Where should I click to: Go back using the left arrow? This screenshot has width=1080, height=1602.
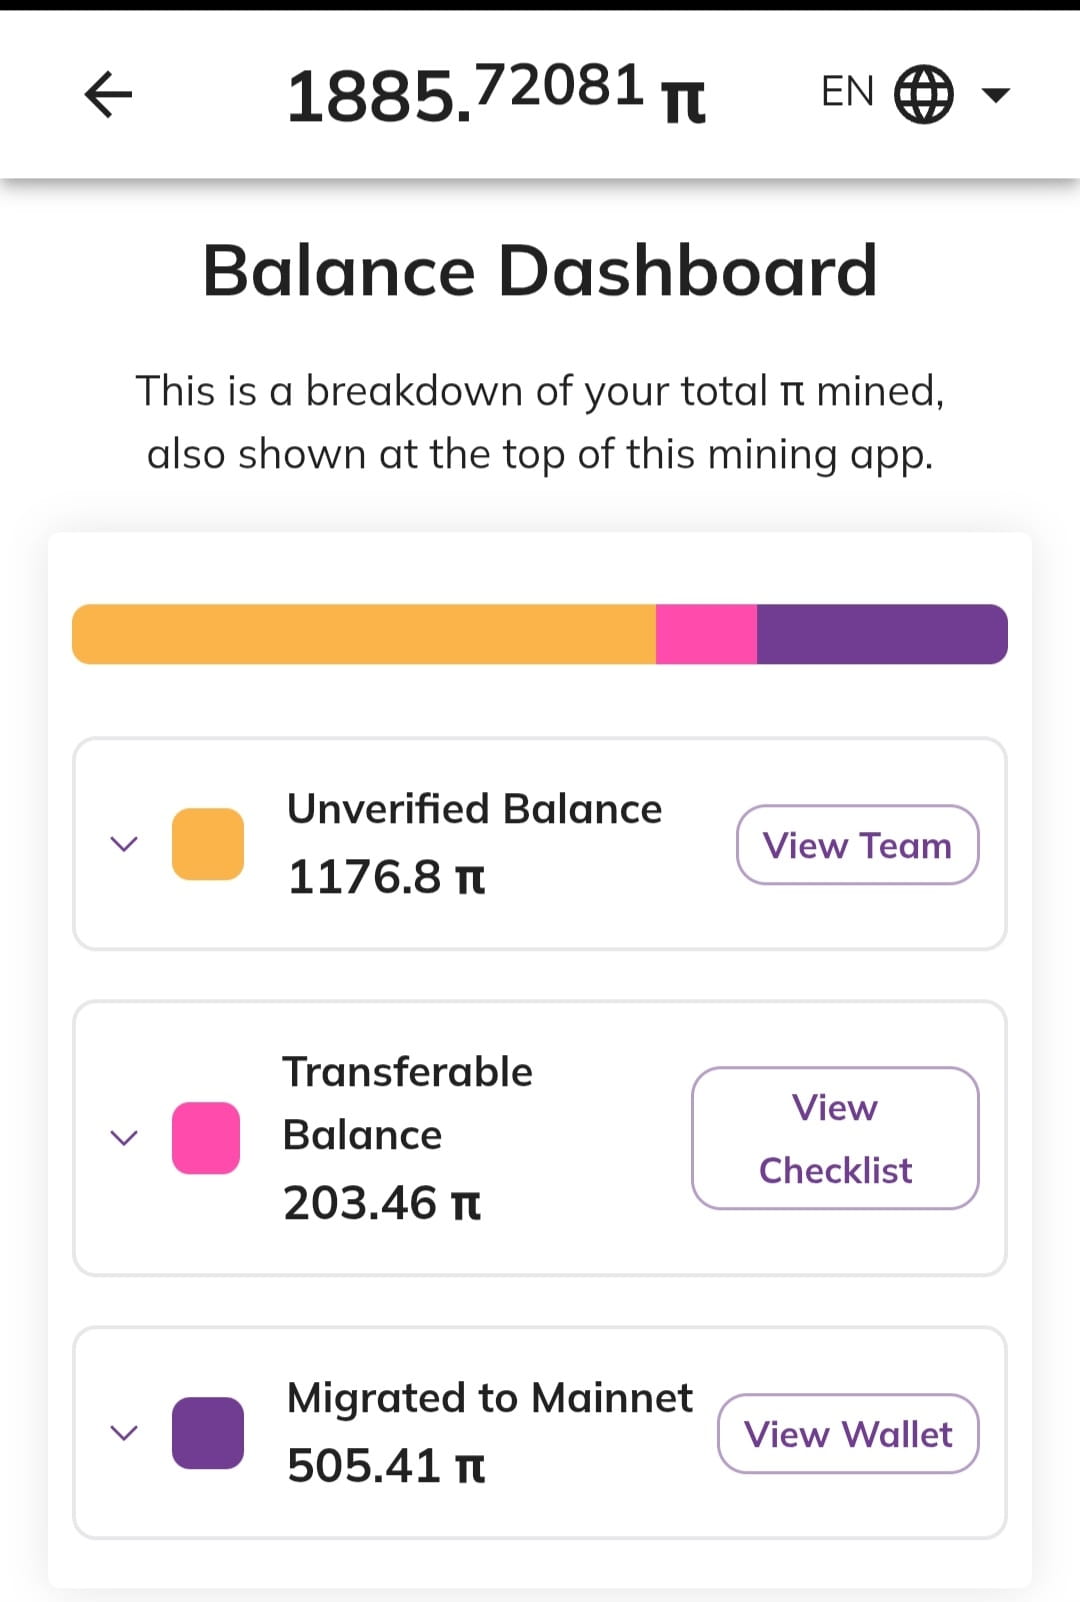pos(109,95)
